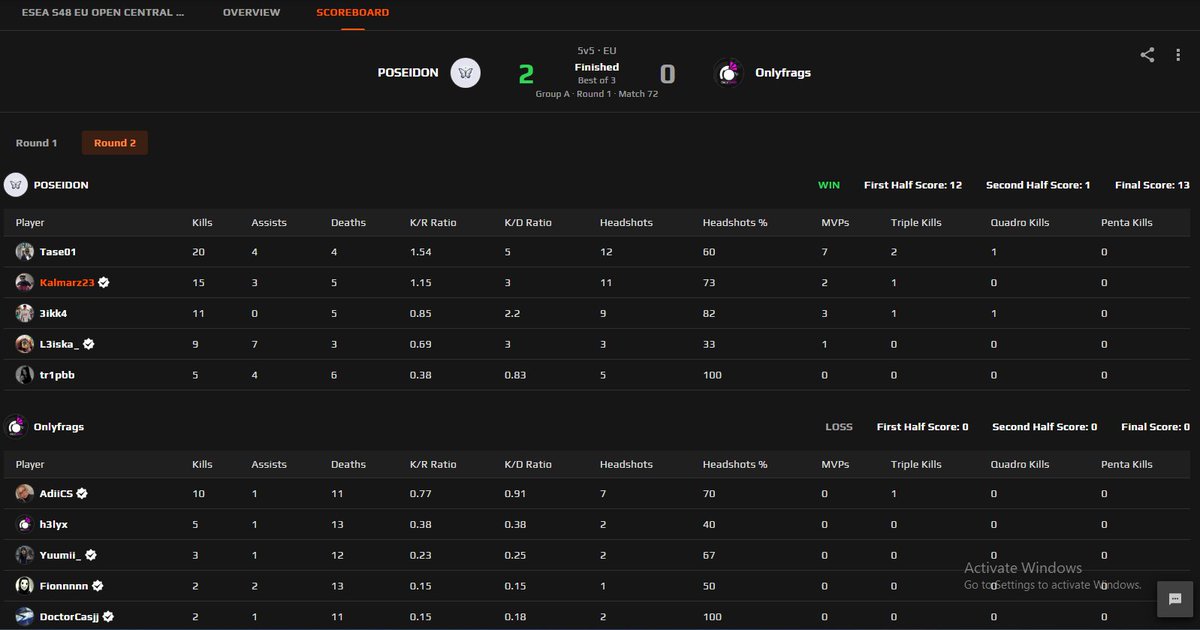The image size is (1200, 630).
Task: Select the Scoreboard tab
Action: 352,13
